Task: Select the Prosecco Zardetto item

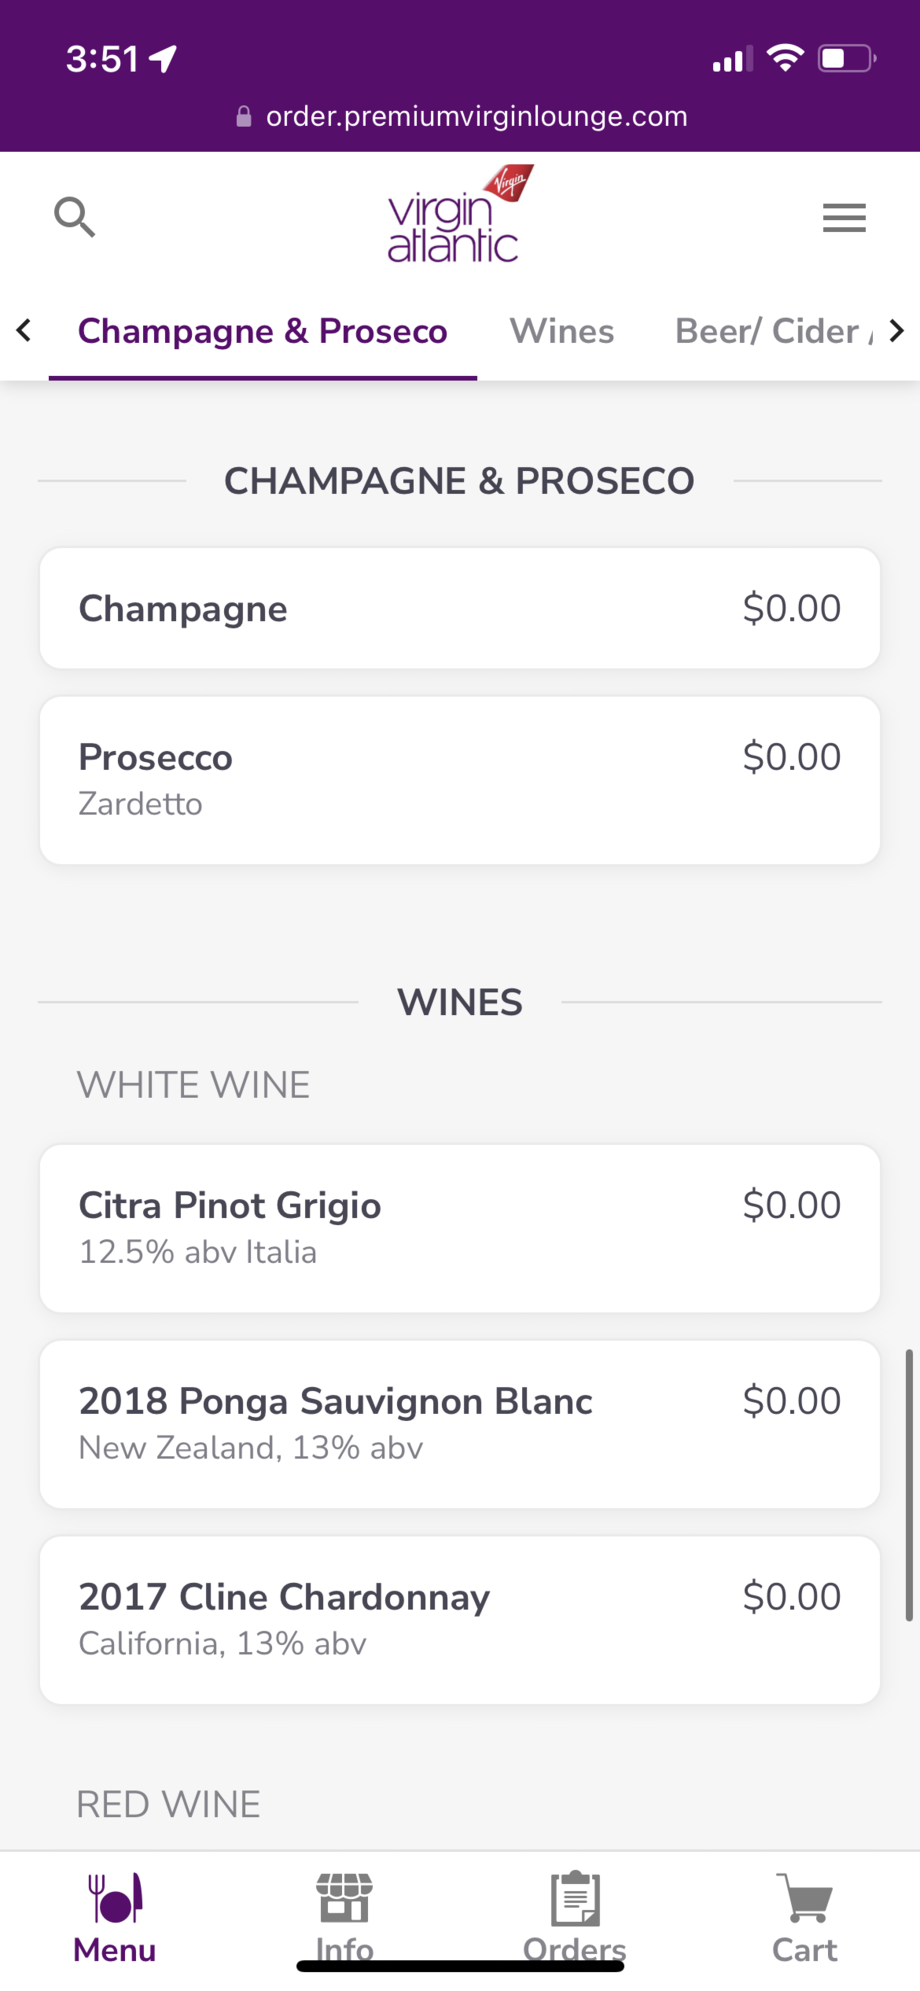Action: point(460,780)
